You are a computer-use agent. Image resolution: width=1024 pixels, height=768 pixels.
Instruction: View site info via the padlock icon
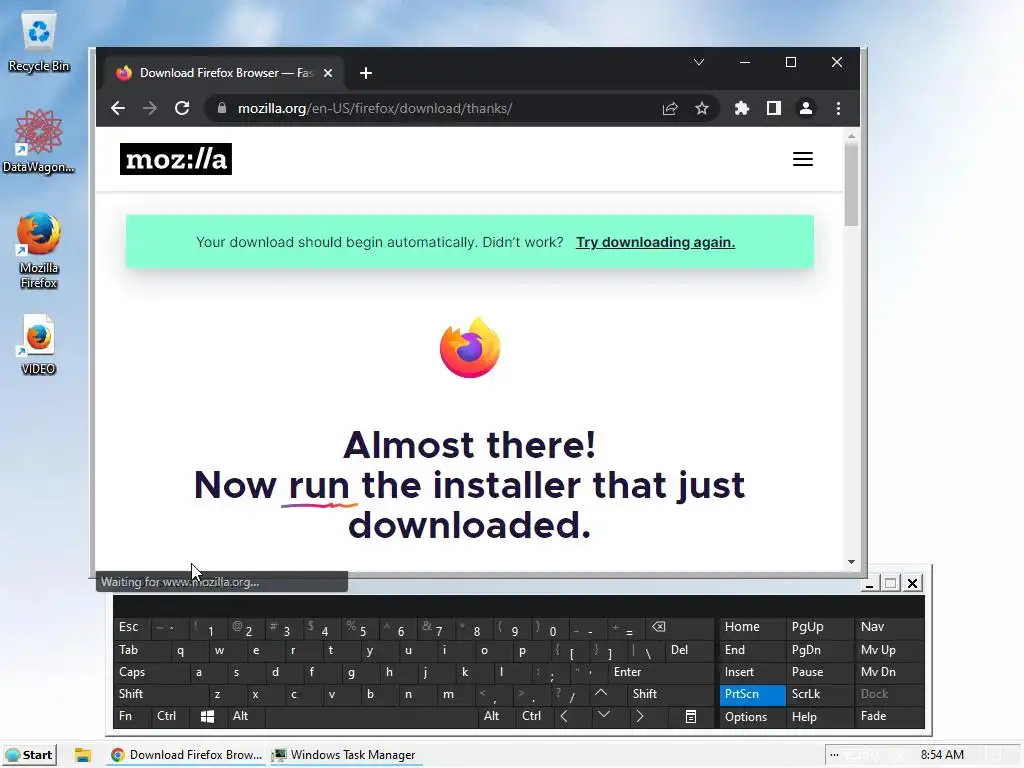[x=222, y=108]
